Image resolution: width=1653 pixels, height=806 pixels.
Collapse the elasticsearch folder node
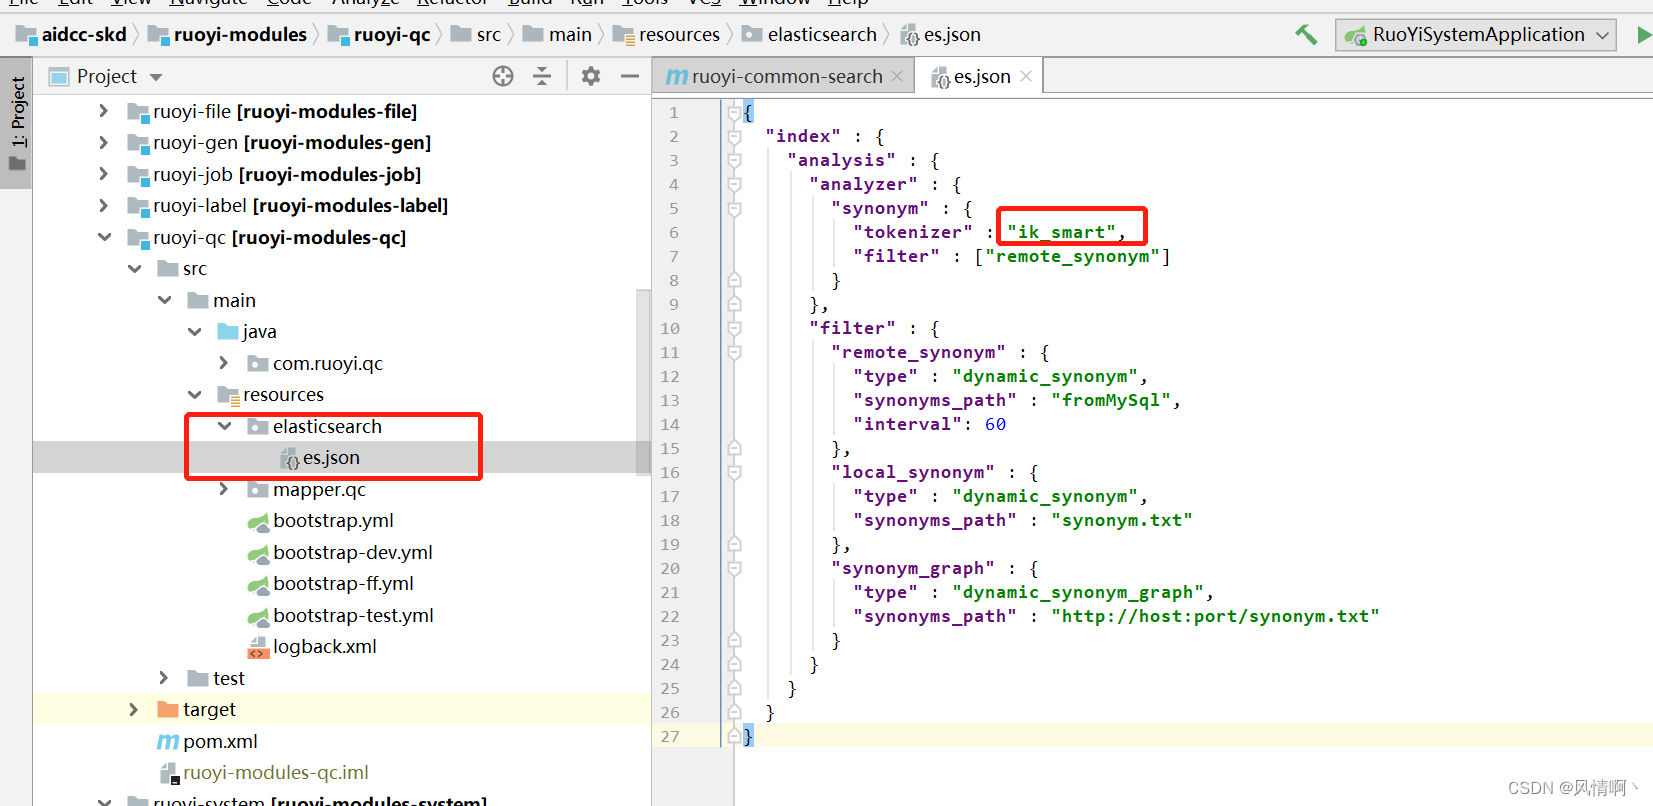[x=224, y=426]
